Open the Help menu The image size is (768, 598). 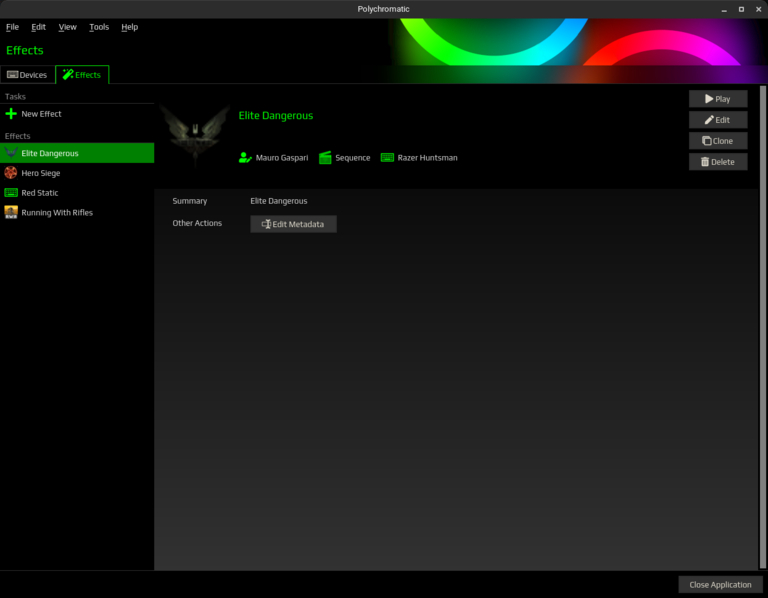pyautogui.click(x=129, y=27)
